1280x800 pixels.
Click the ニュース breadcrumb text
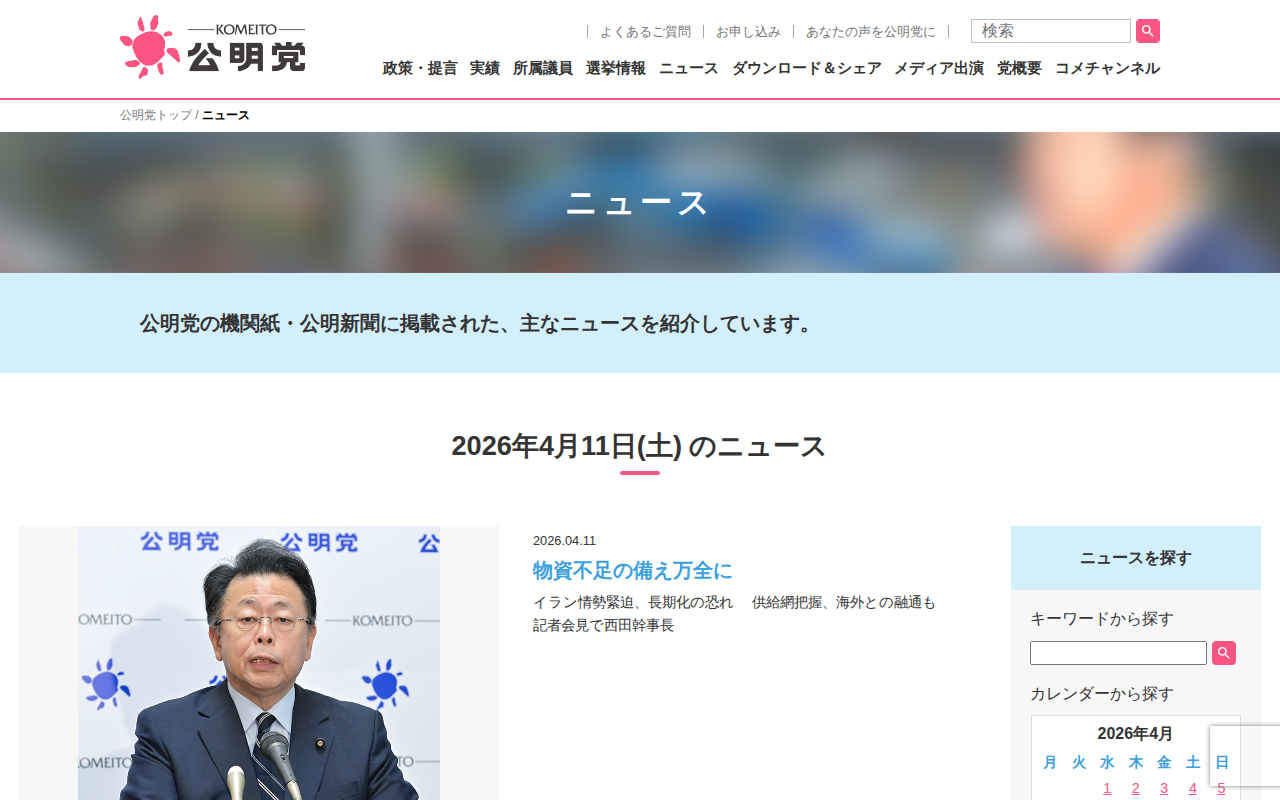(226, 115)
